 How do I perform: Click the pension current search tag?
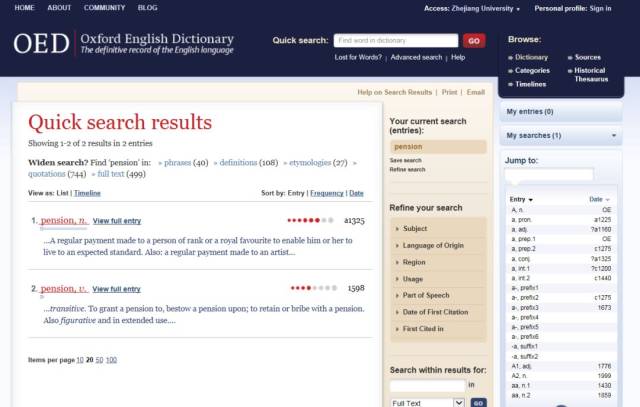point(438,147)
